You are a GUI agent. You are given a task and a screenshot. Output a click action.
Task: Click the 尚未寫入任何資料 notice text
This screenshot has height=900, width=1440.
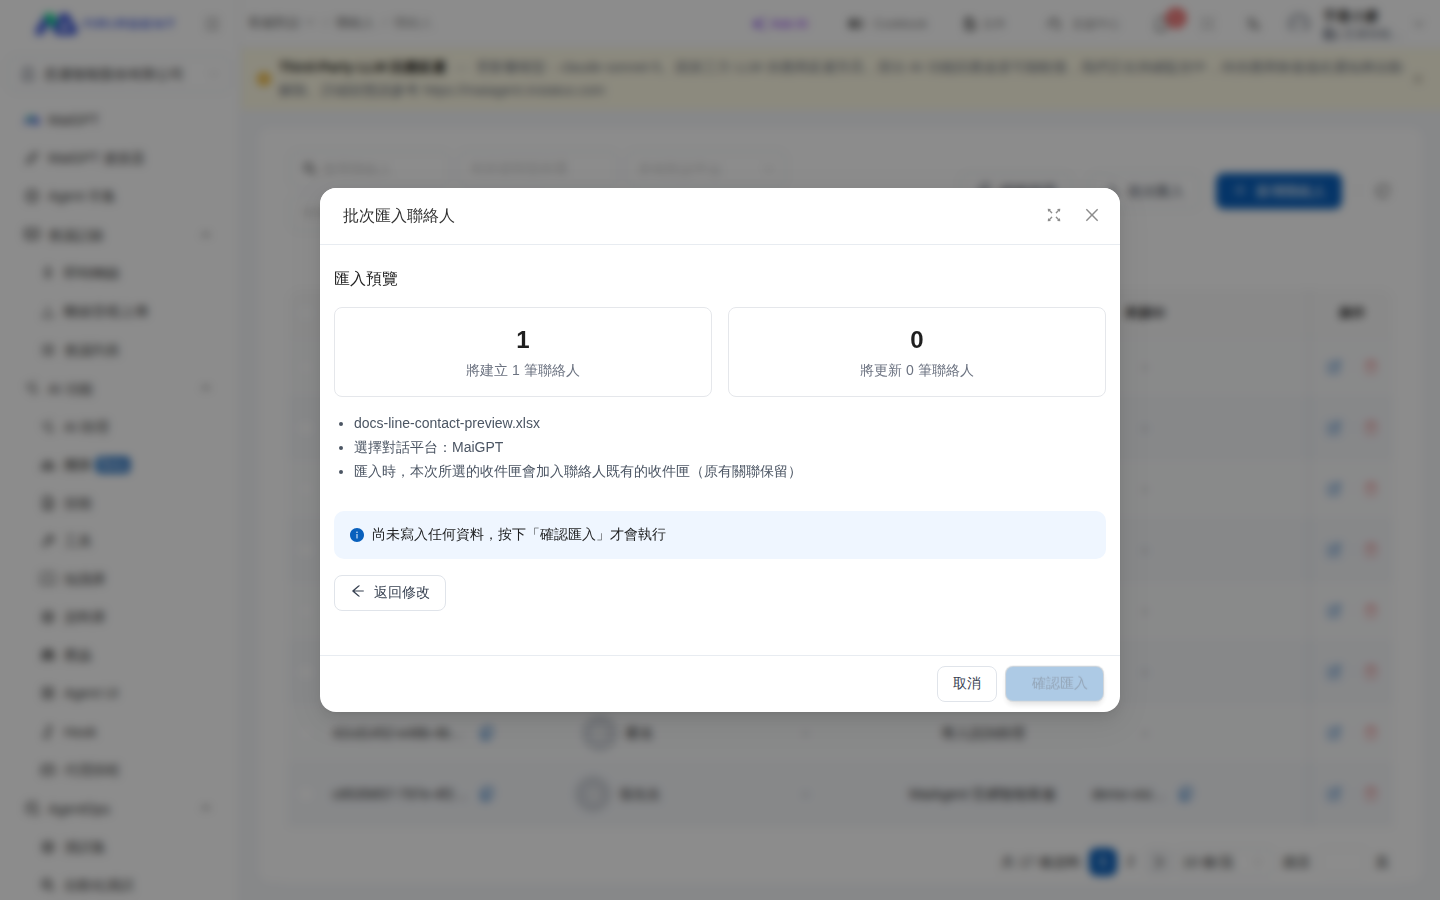click(x=519, y=535)
